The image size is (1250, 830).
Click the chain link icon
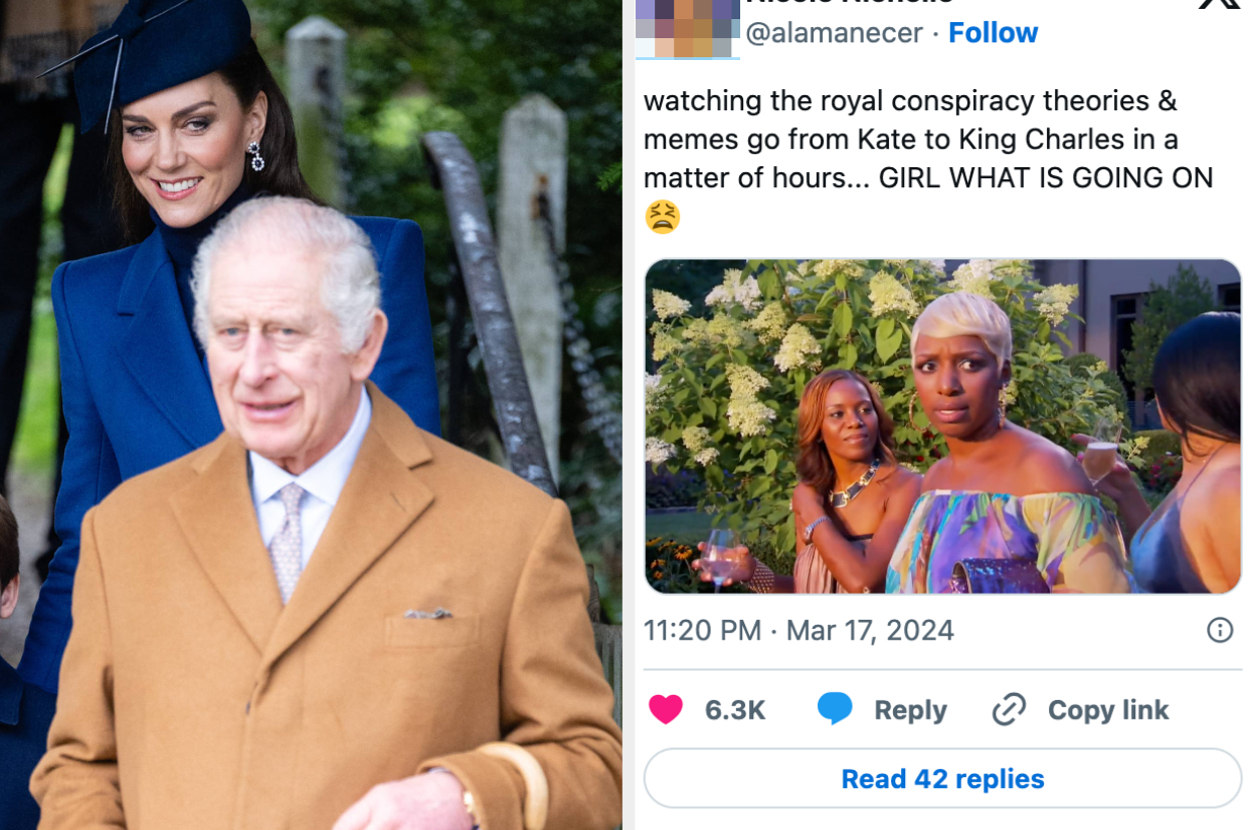[1009, 710]
